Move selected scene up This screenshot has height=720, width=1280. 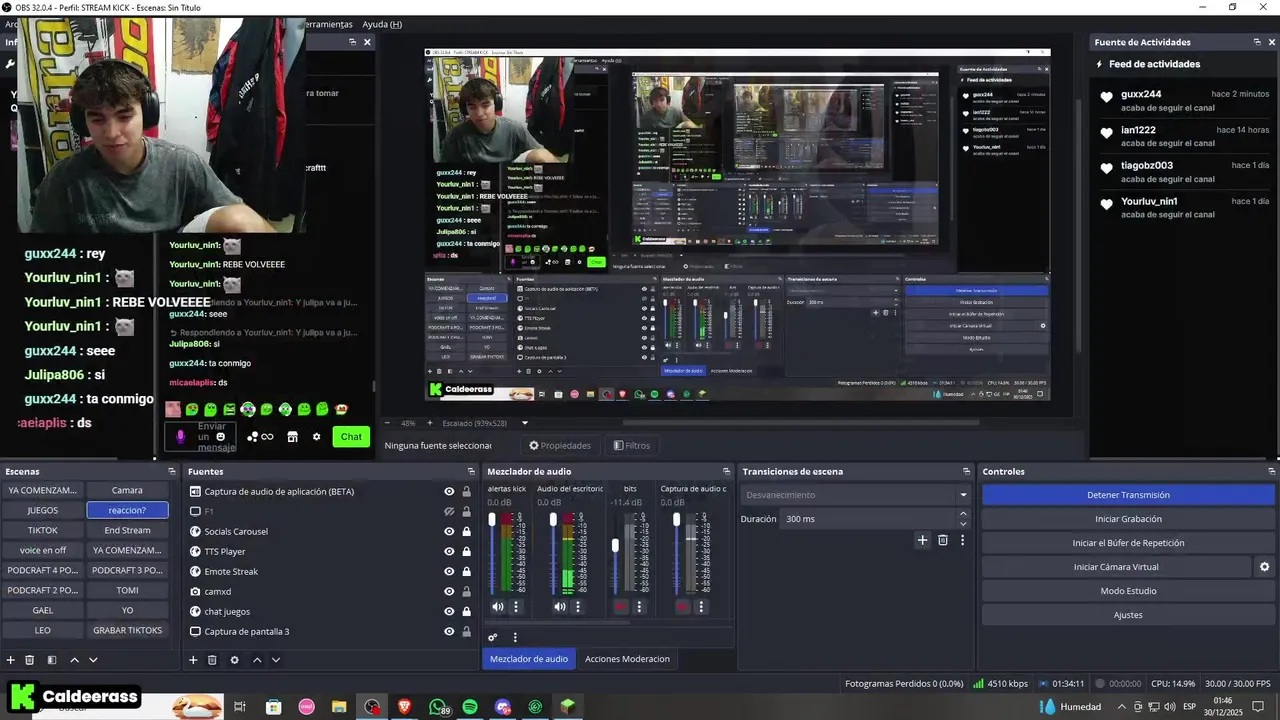(75, 660)
